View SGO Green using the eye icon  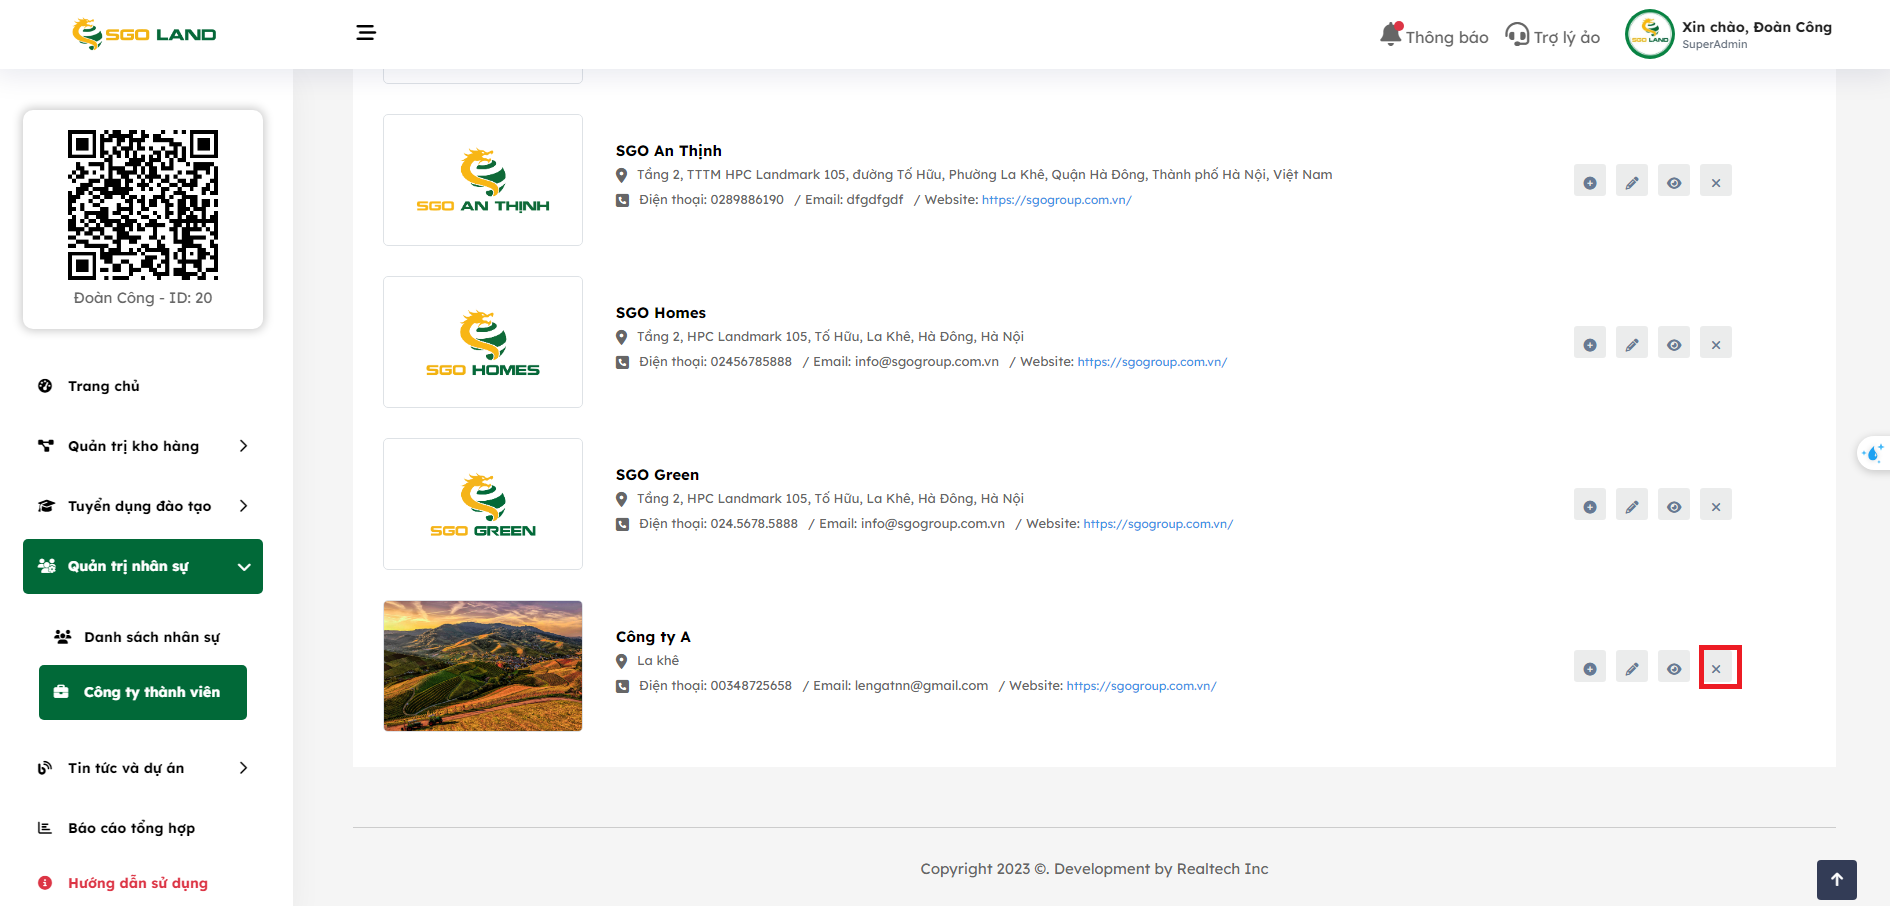tap(1673, 506)
